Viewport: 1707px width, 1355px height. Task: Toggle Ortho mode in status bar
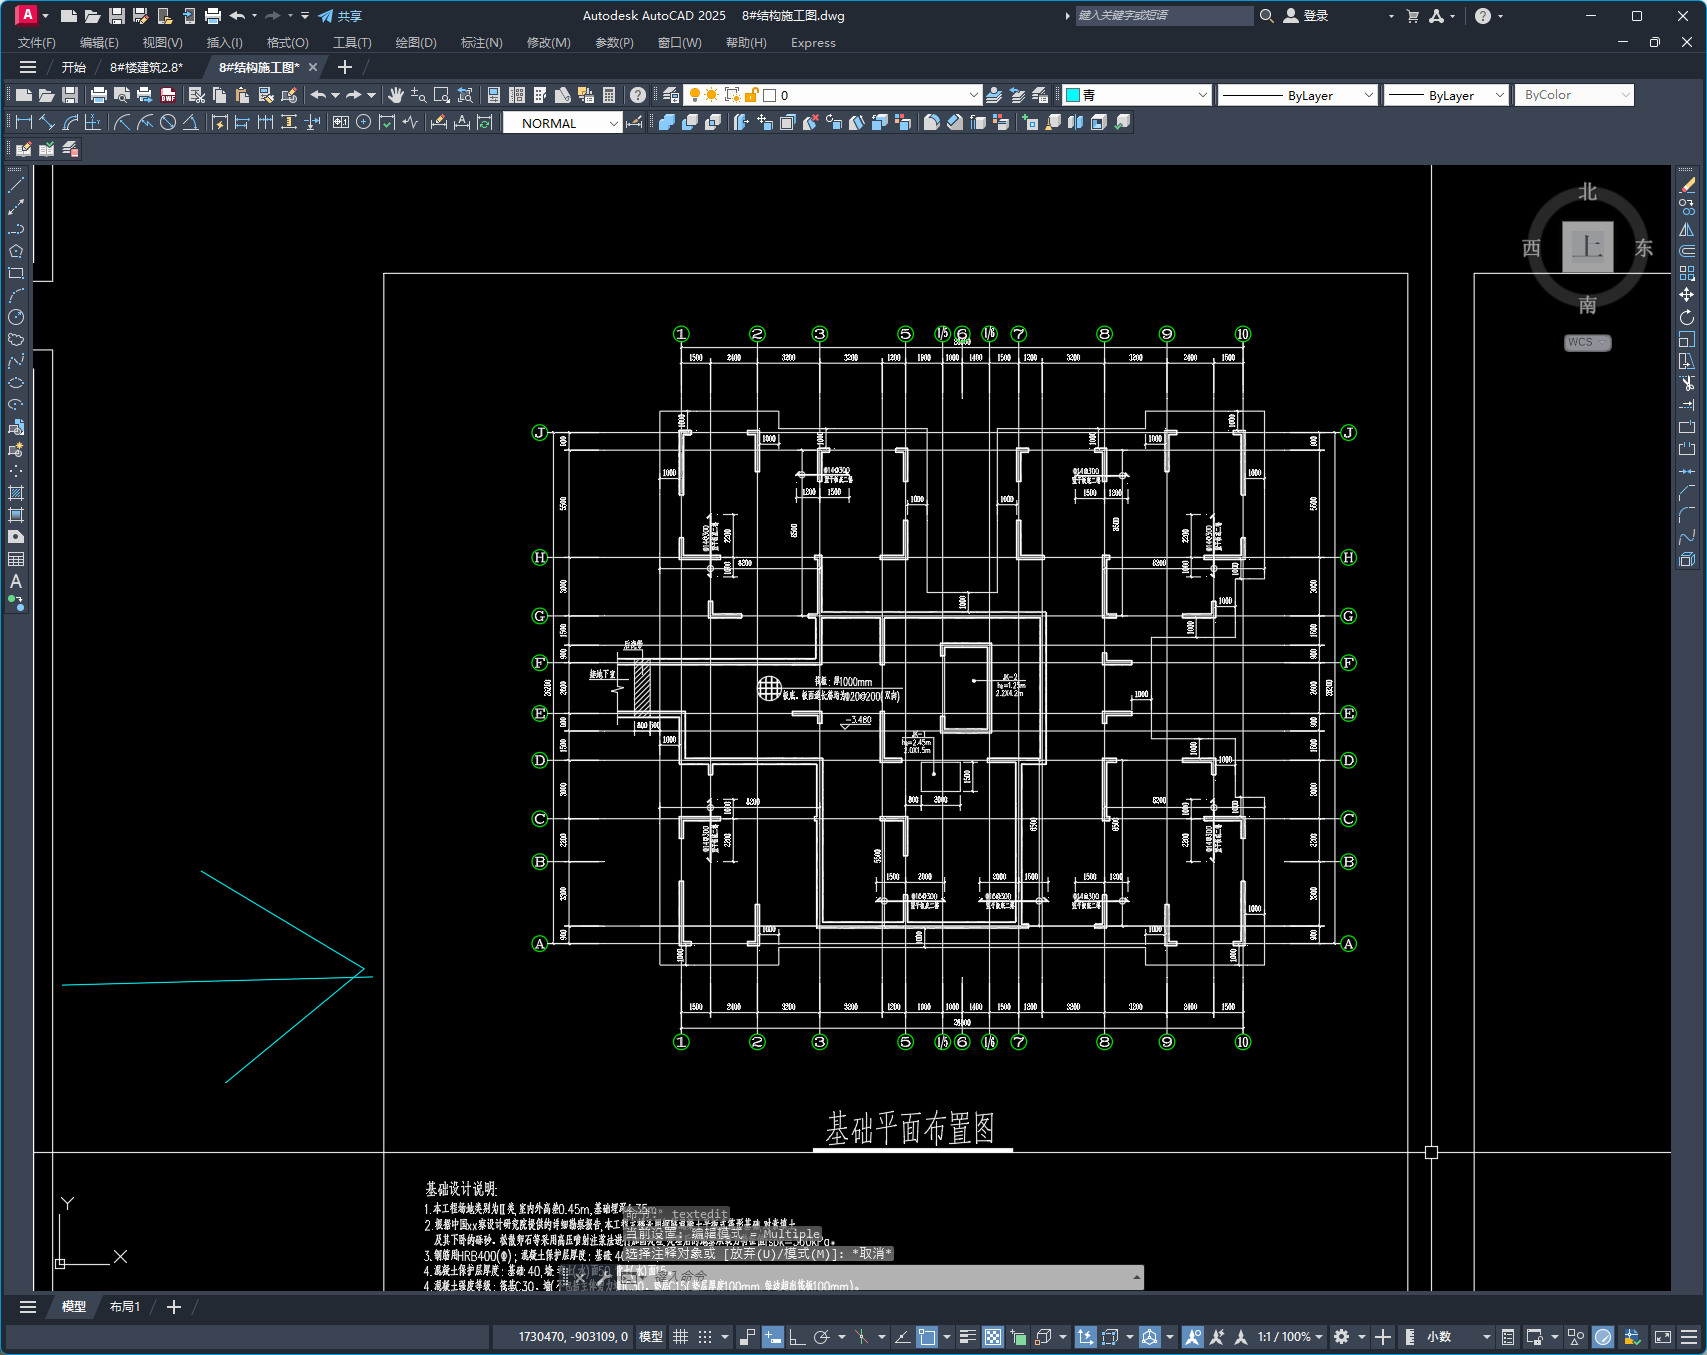pos(797,1337)
